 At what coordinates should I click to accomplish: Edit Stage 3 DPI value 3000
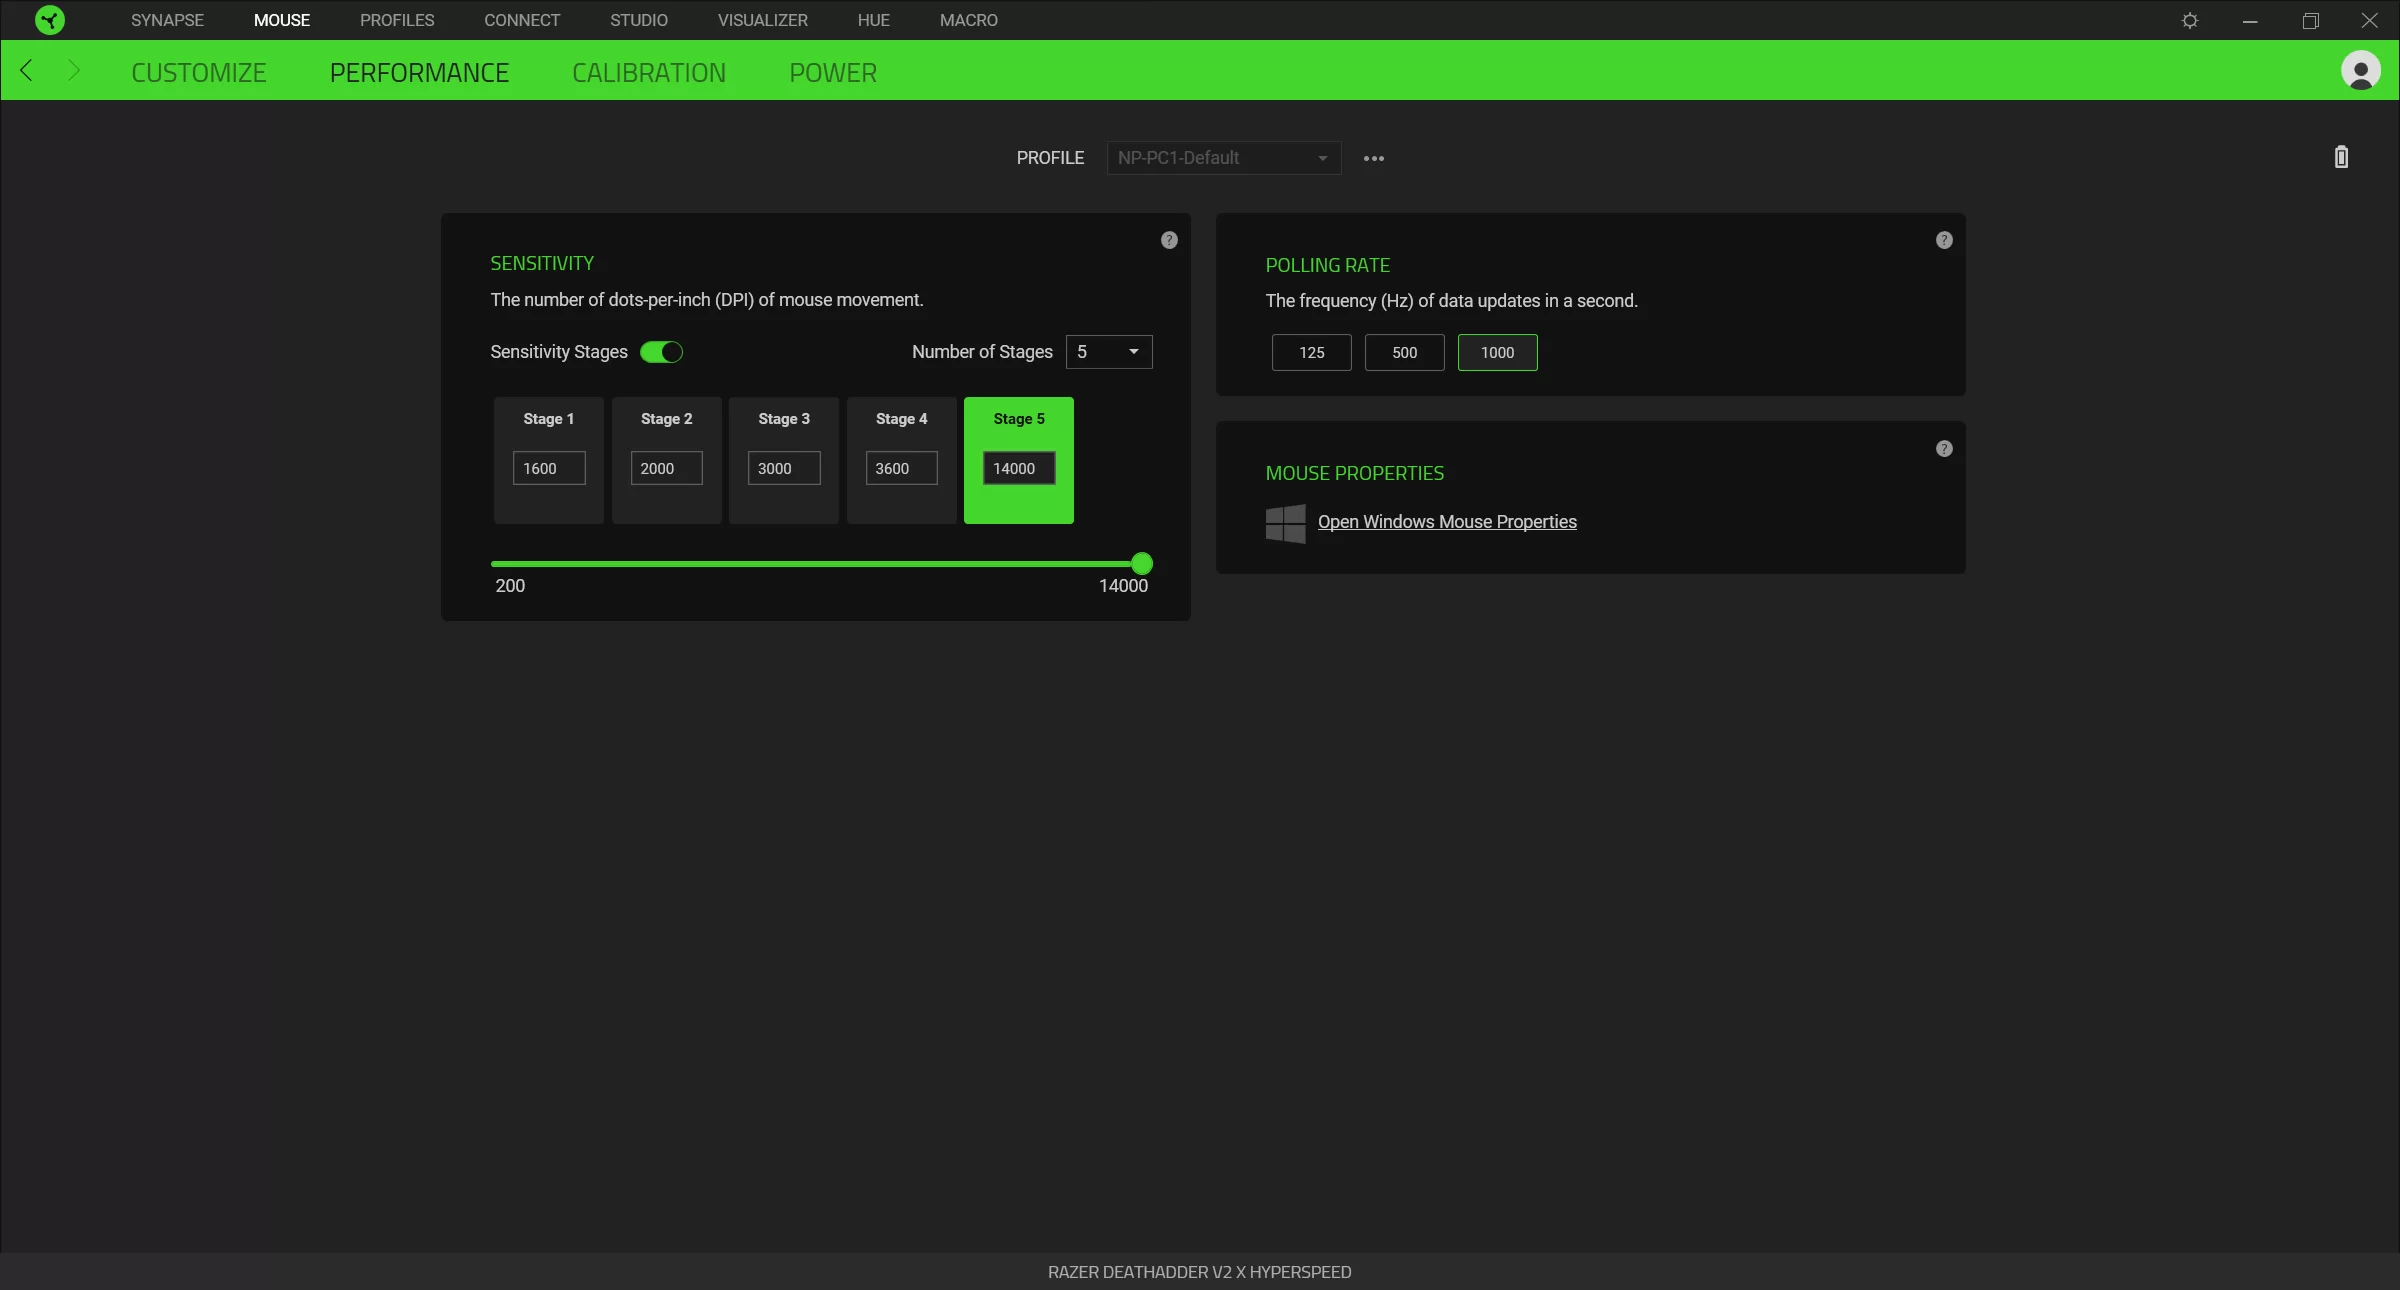pyautogui.click(x=784, y=468)
